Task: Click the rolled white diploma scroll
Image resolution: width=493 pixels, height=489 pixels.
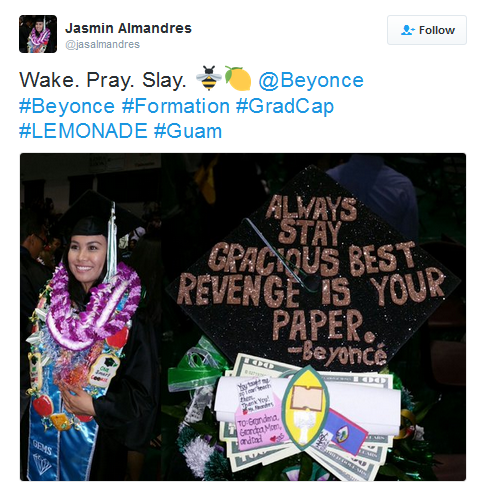Action: point(307,400)
